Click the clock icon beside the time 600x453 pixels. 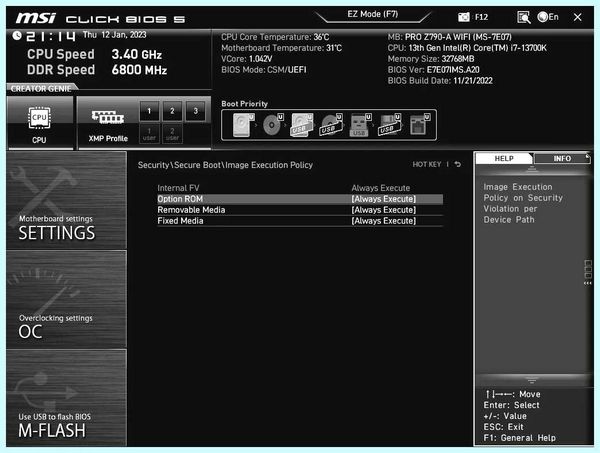(x=17, y=36)
